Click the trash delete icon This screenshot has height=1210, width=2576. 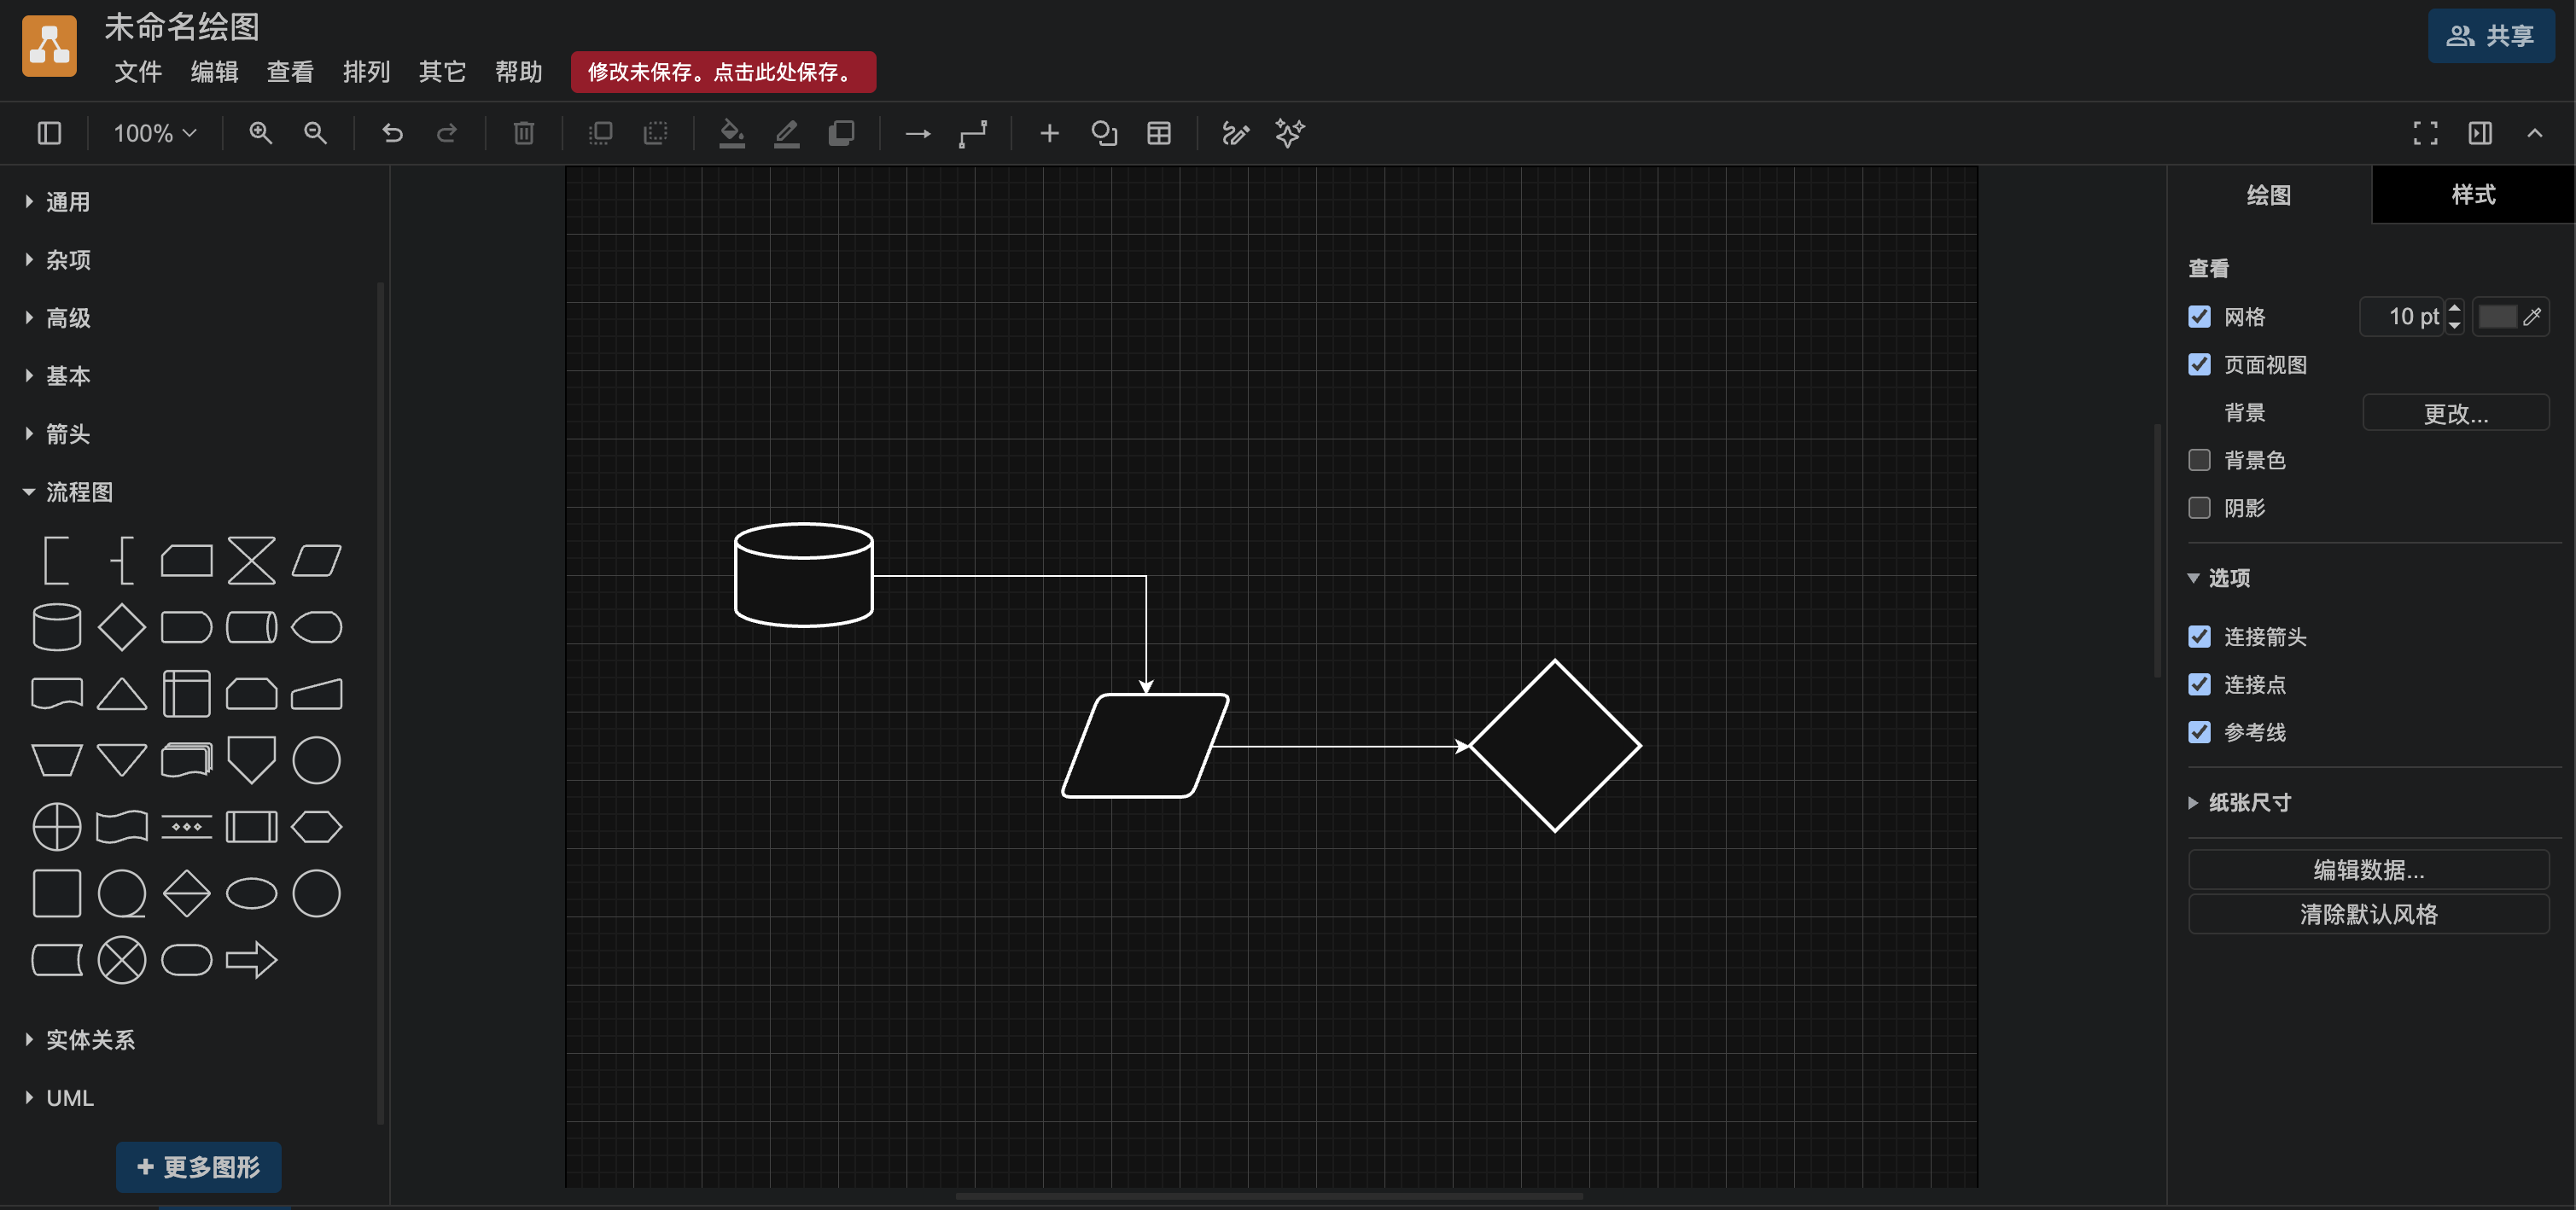click(x=524, y=133)
